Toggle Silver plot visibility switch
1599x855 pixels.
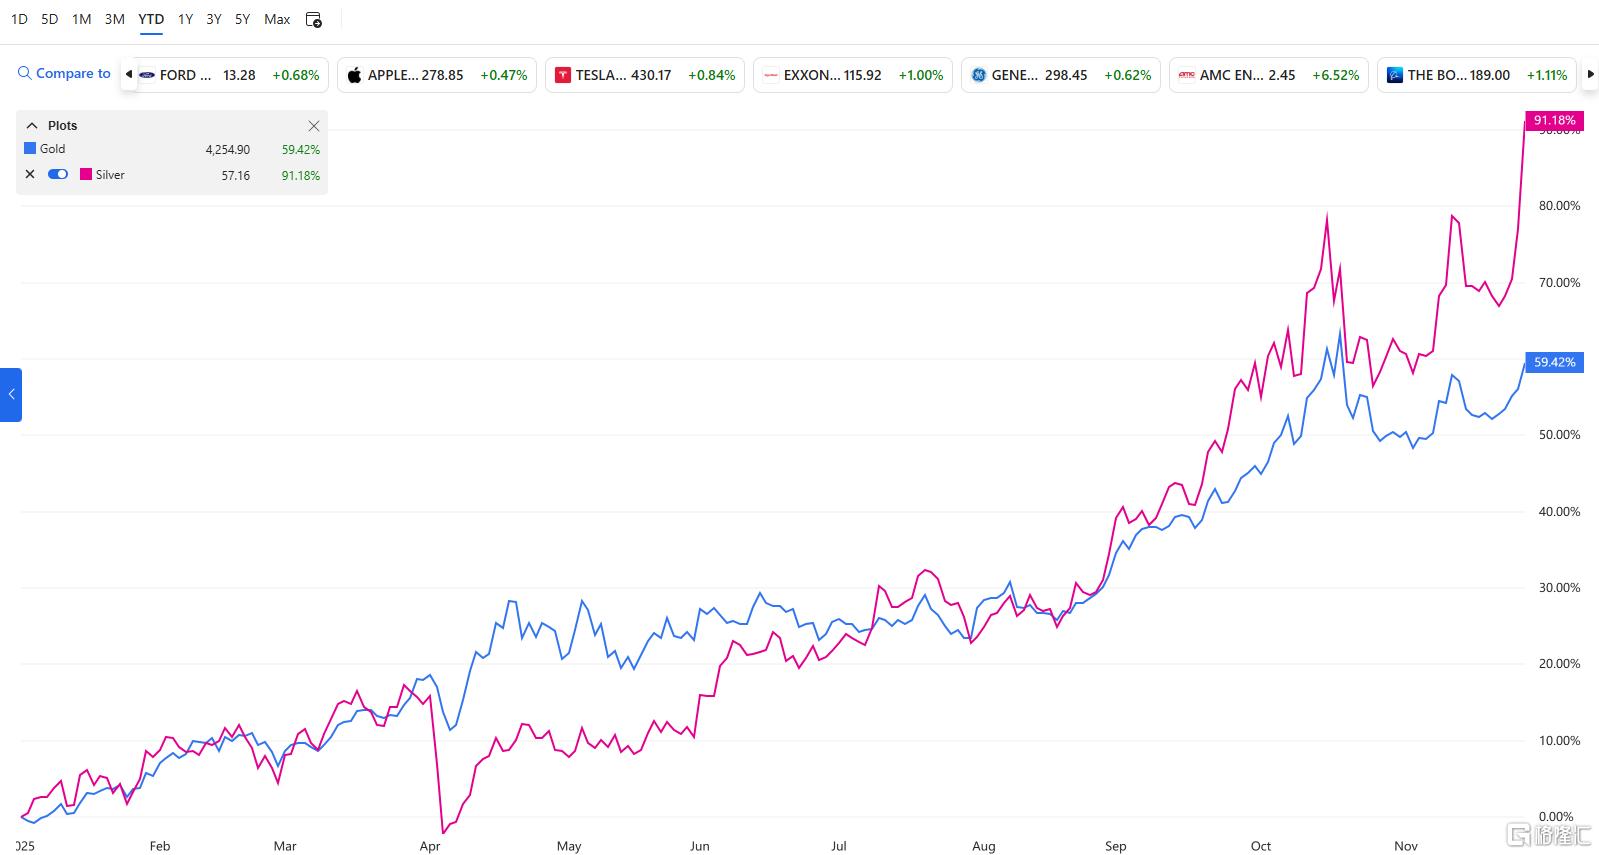[58, 174]
